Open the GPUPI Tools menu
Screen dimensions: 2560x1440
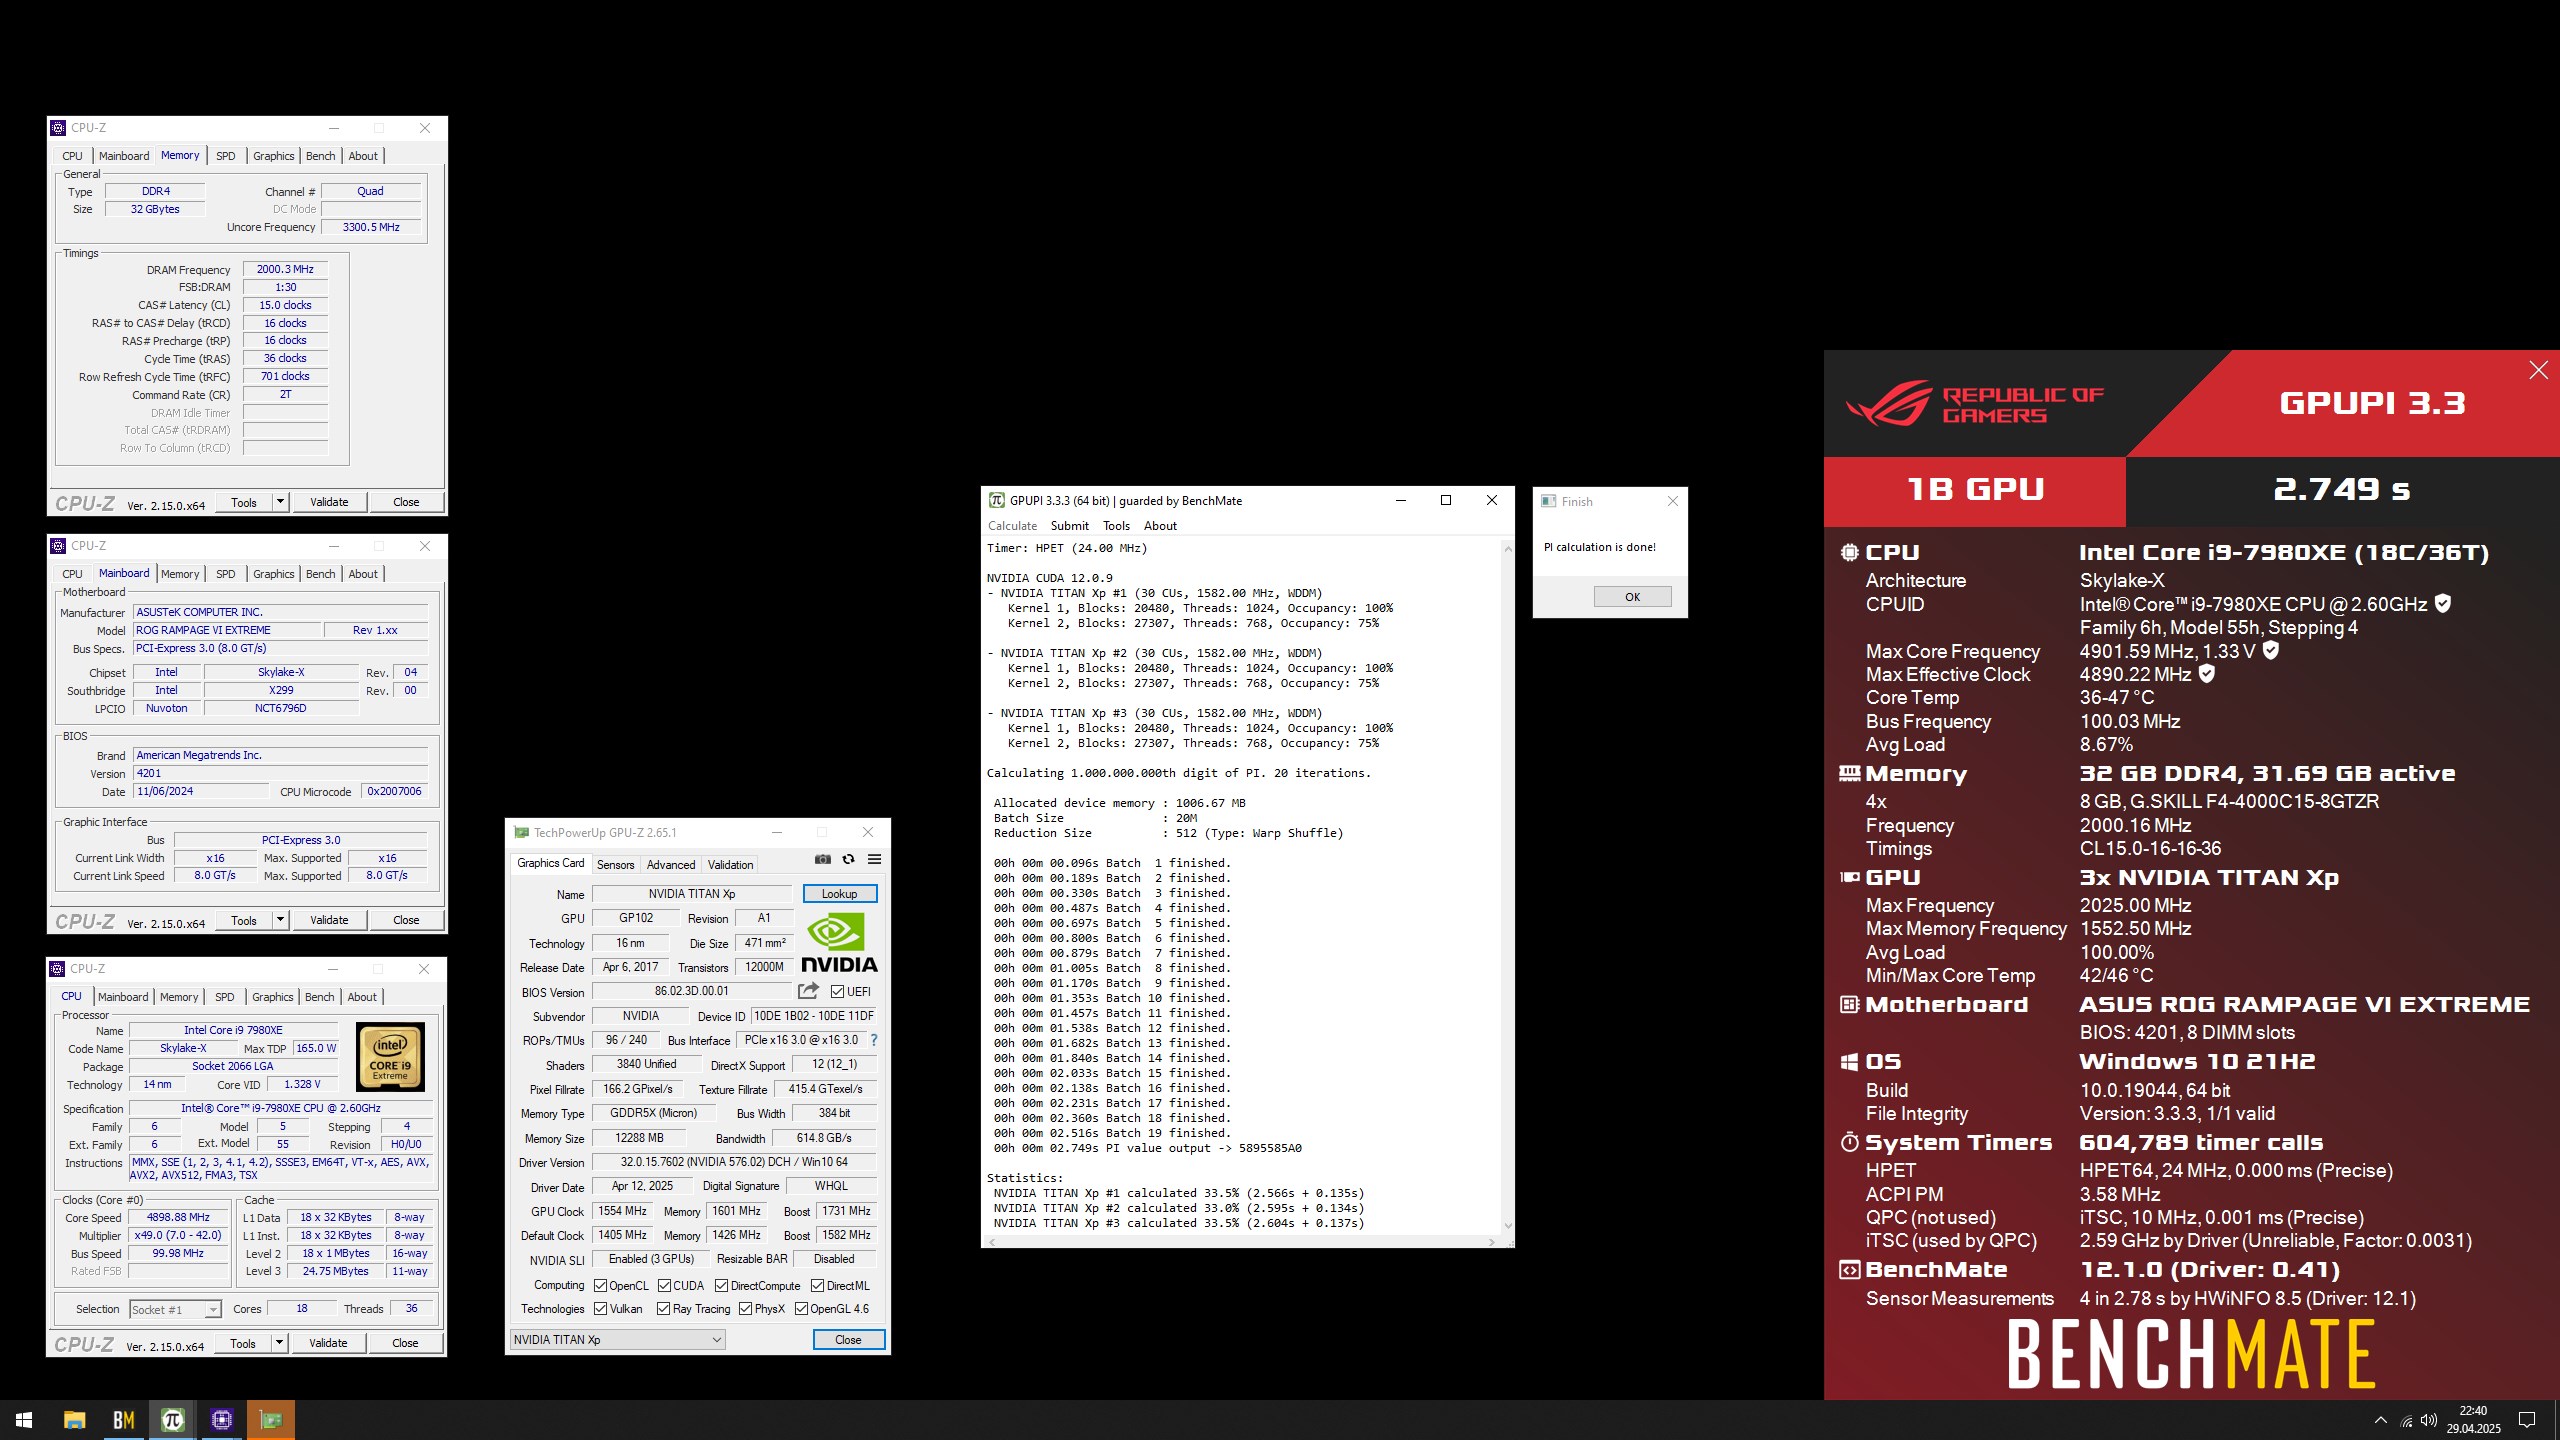(1116, 526)
